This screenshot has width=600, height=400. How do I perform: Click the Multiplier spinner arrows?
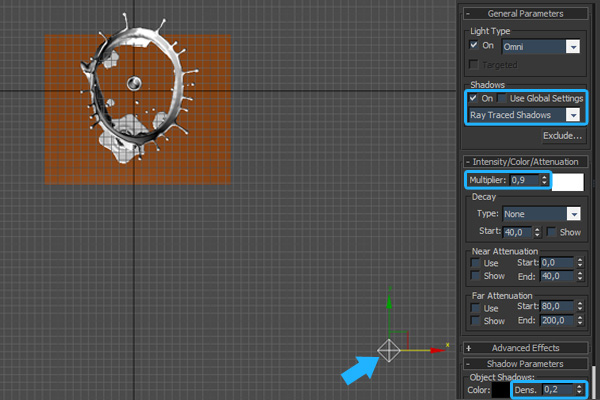click(x=544, y=180)
